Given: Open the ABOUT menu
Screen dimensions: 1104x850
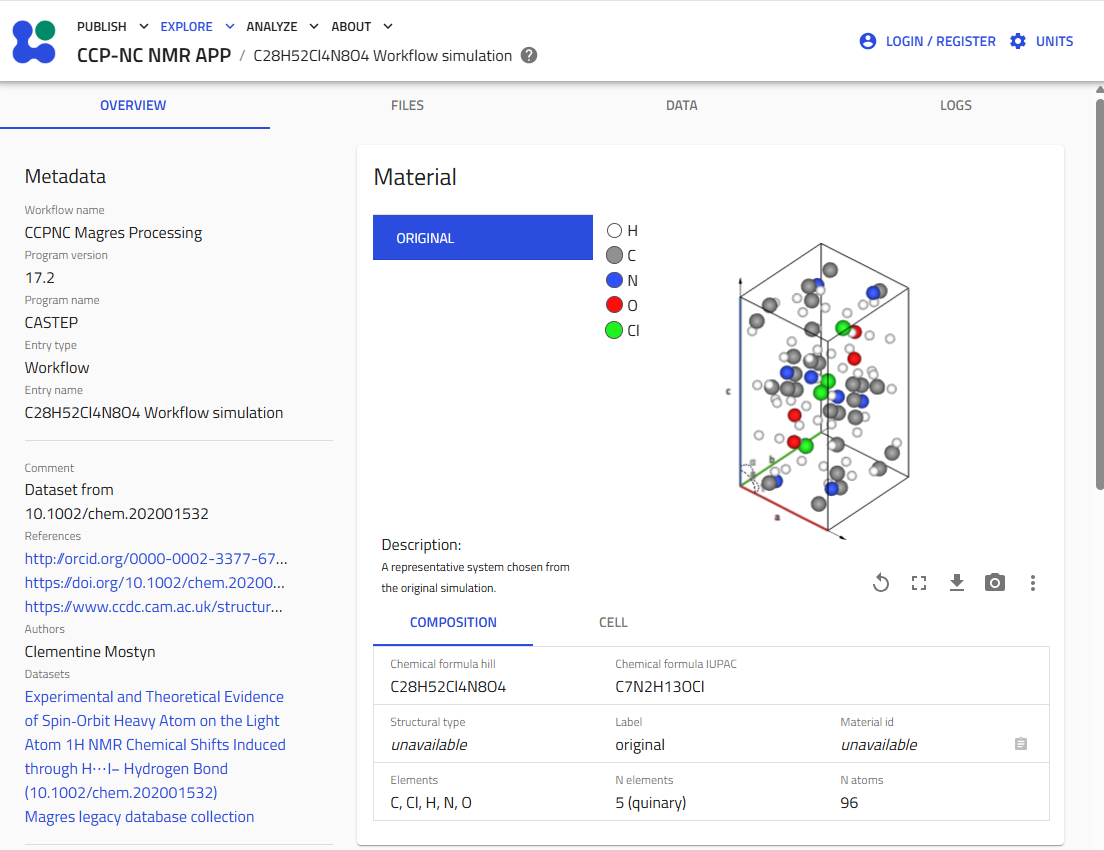Looking at the screenshot, I should (351, 27).
